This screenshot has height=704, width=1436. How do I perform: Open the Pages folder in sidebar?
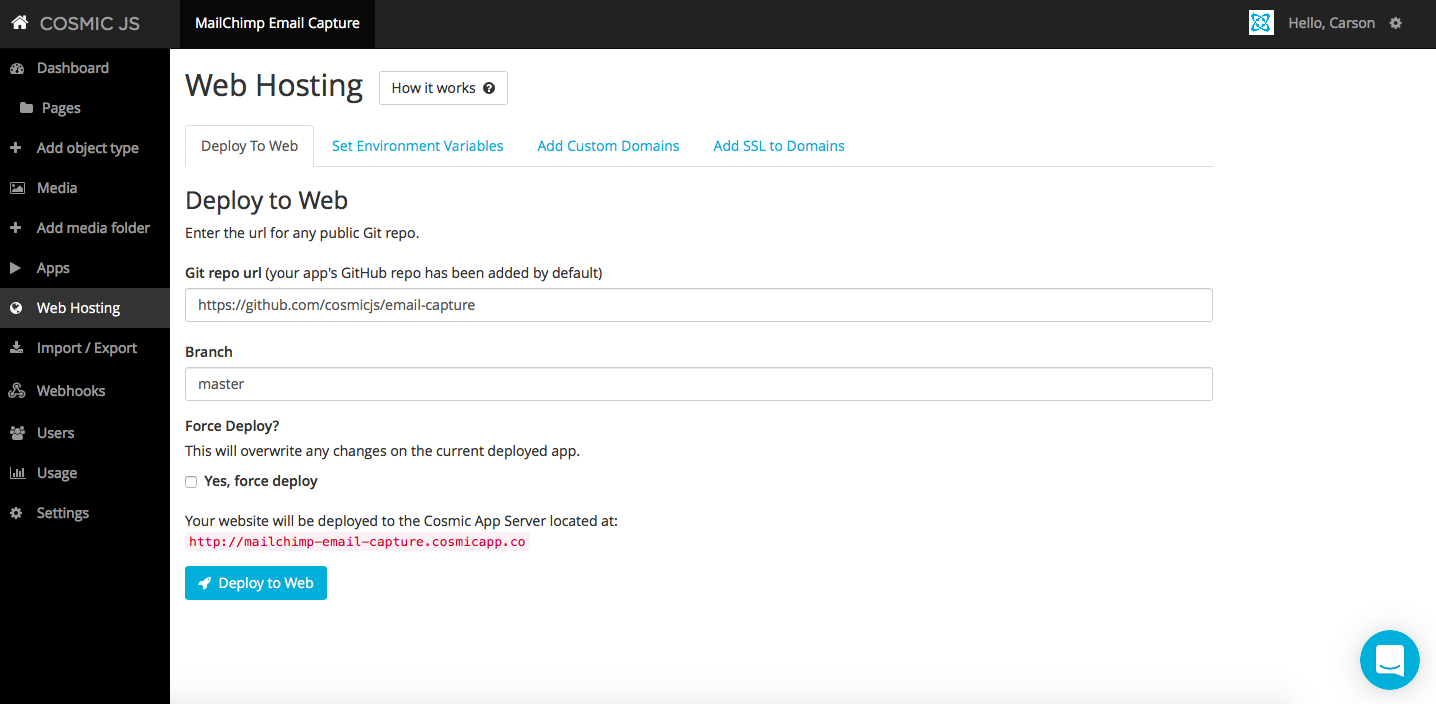coord(60,108)
